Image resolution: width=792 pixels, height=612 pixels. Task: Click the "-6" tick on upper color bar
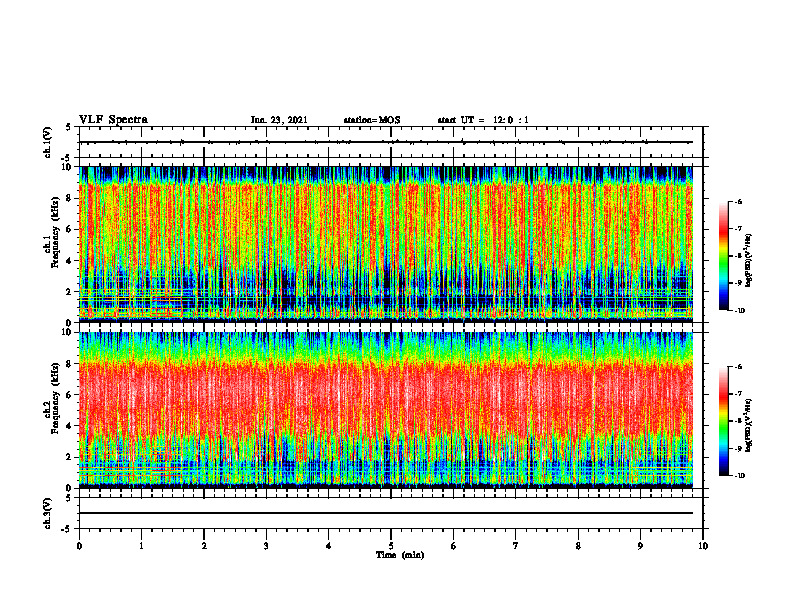[738, 202]
